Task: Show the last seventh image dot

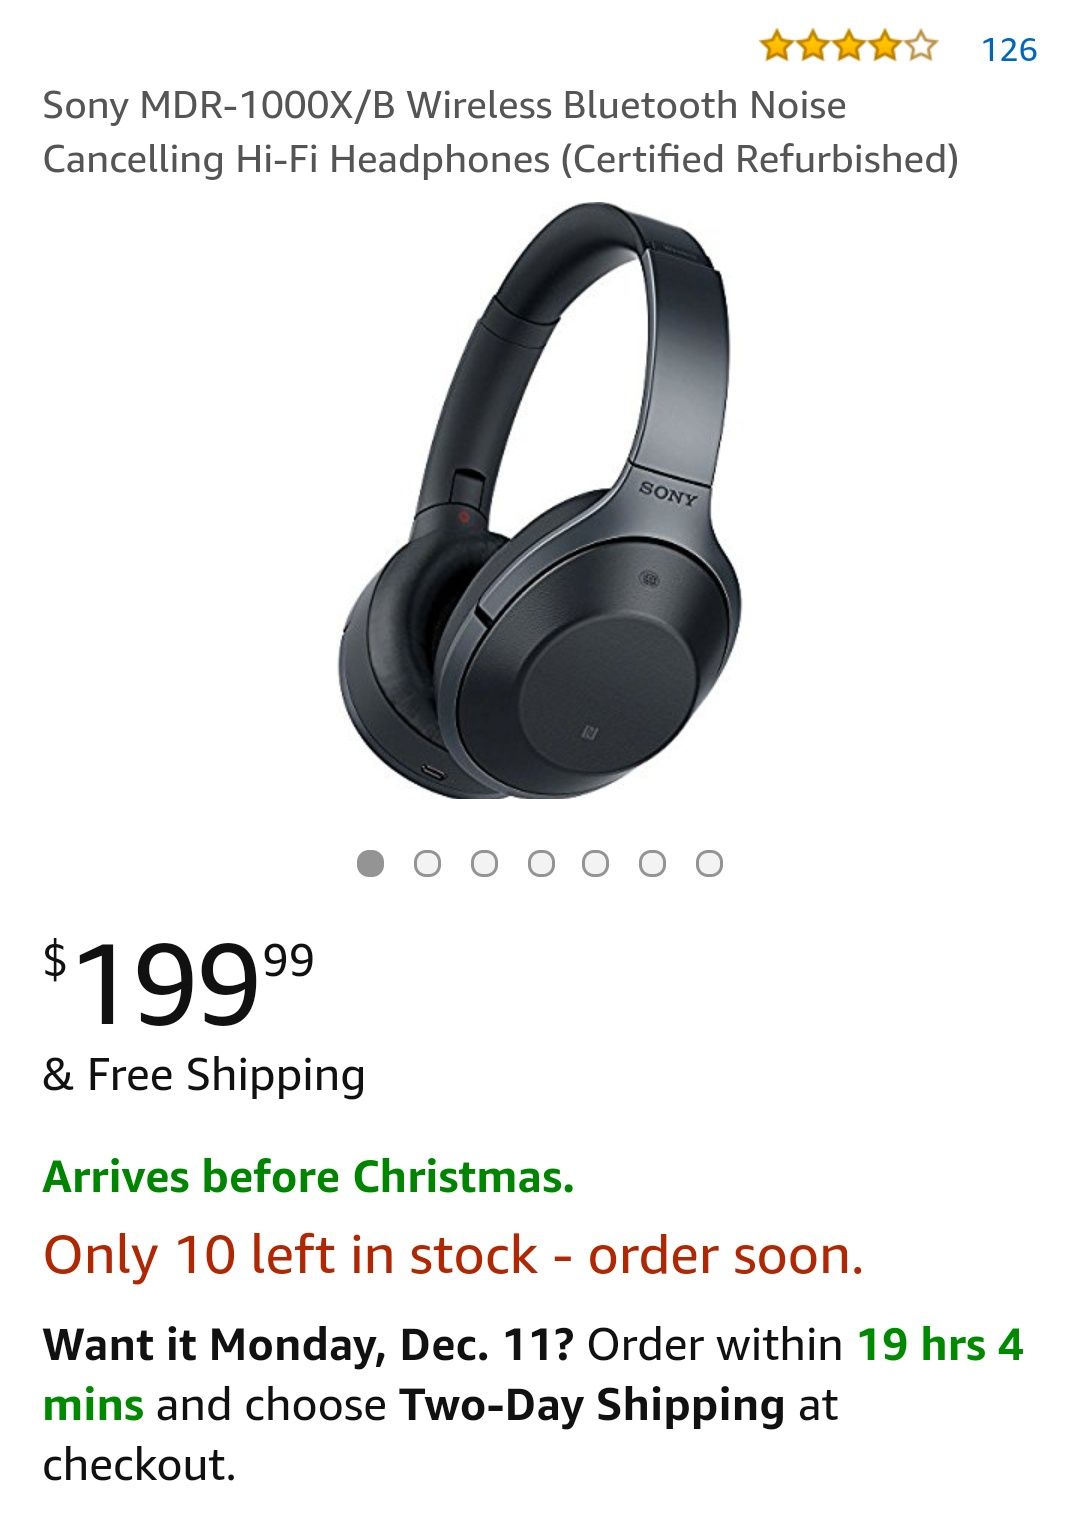Action: [709, 863]
